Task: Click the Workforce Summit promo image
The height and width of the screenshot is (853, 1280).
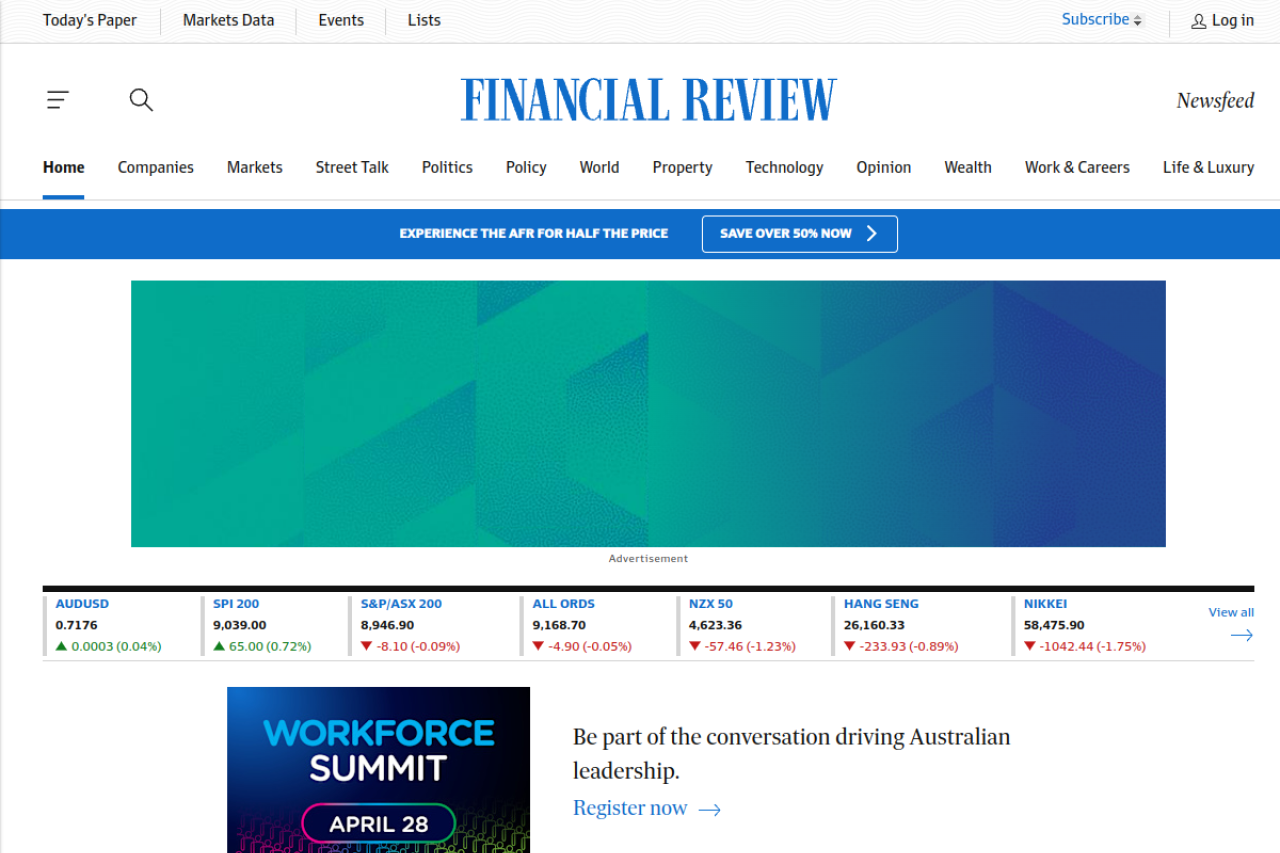Action: pos(378,770)
